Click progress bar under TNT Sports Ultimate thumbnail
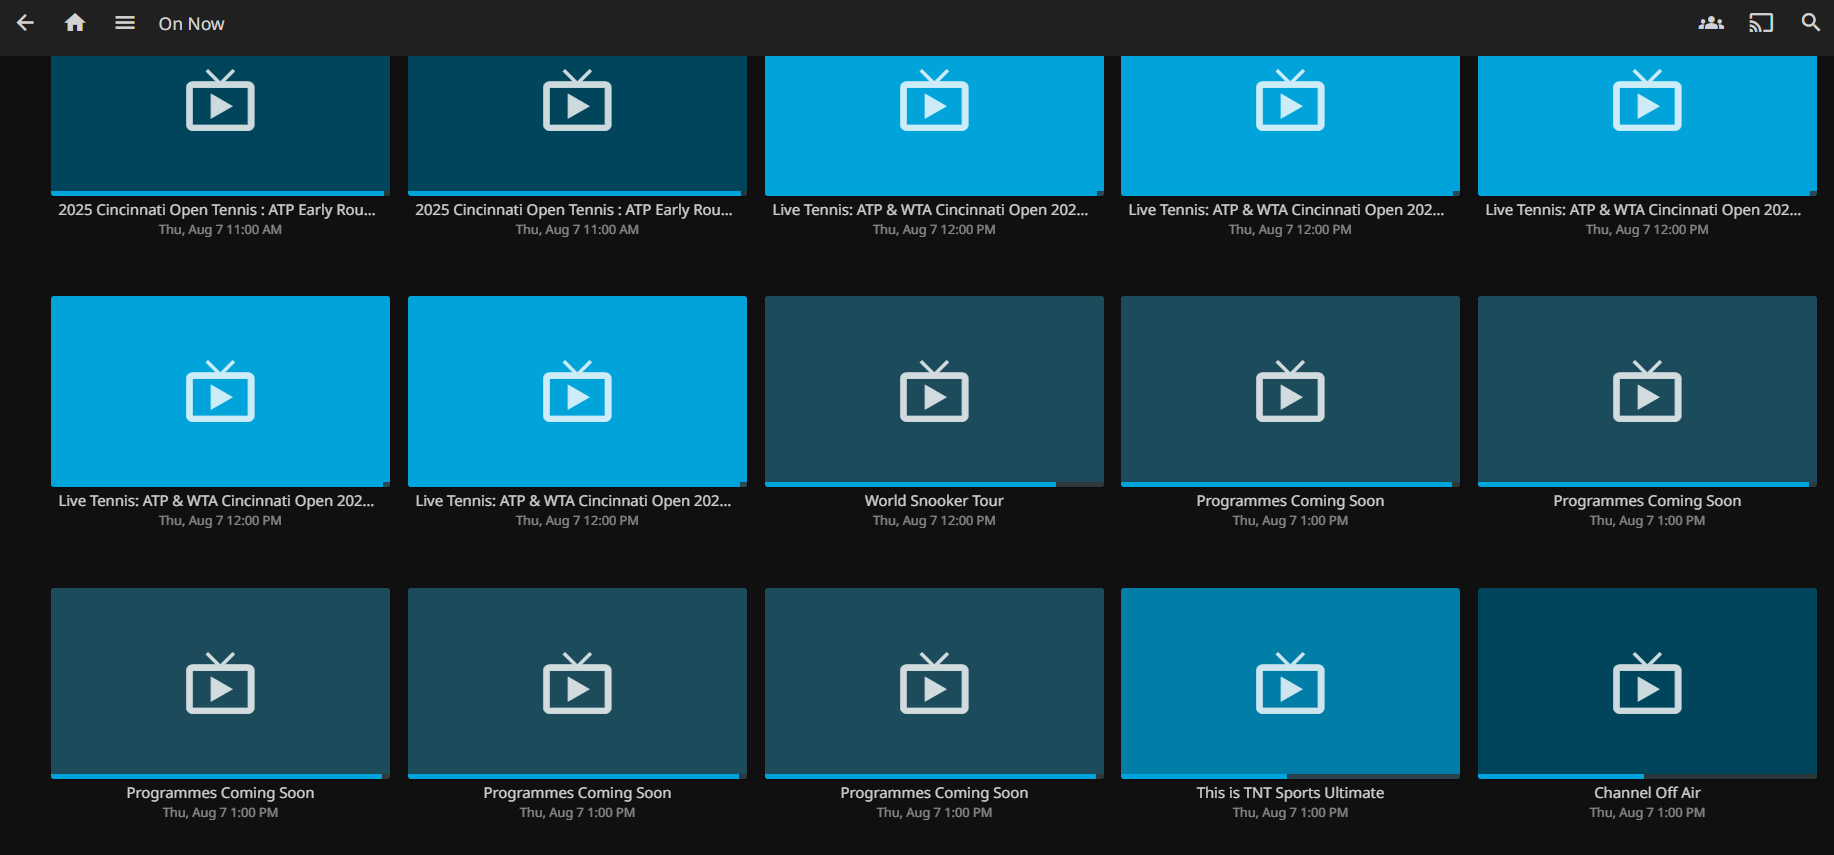The width and height of the screenshot is (1834, 855). click(1290, 776)
